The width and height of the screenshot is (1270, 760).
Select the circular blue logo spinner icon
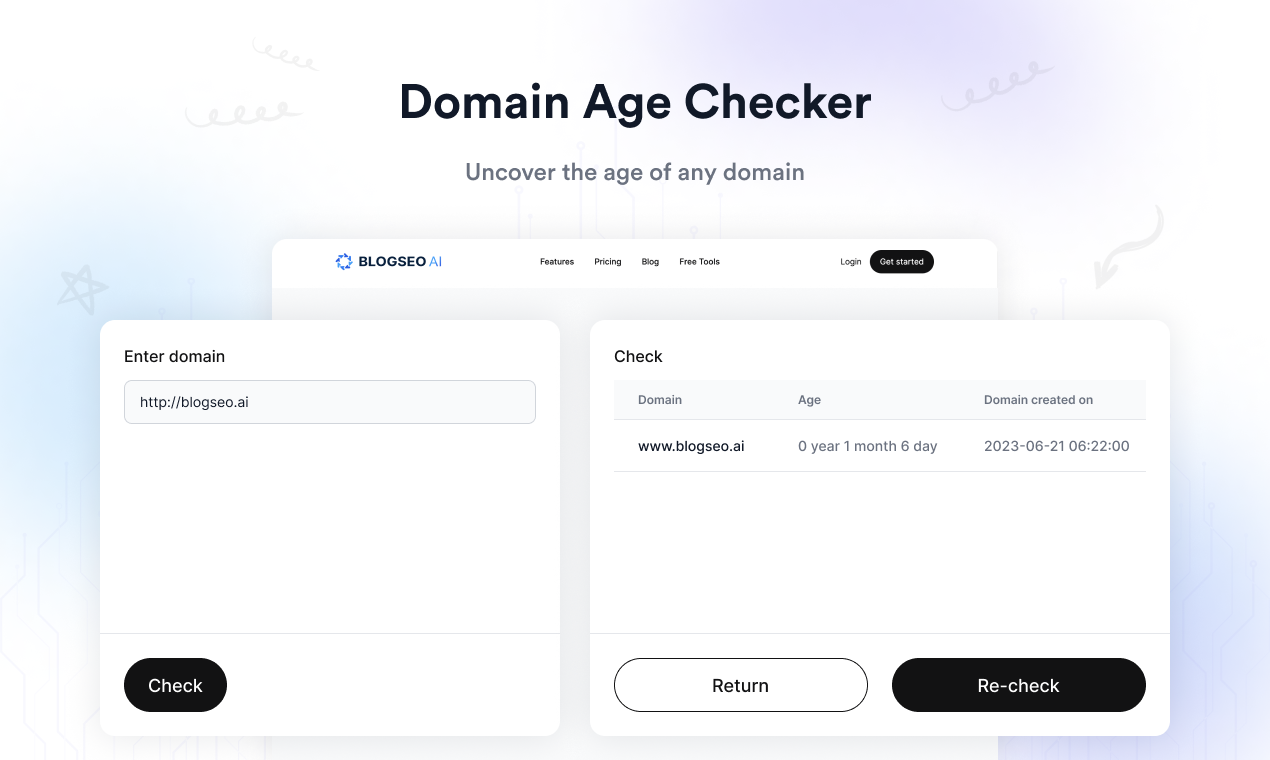(343, 261)
